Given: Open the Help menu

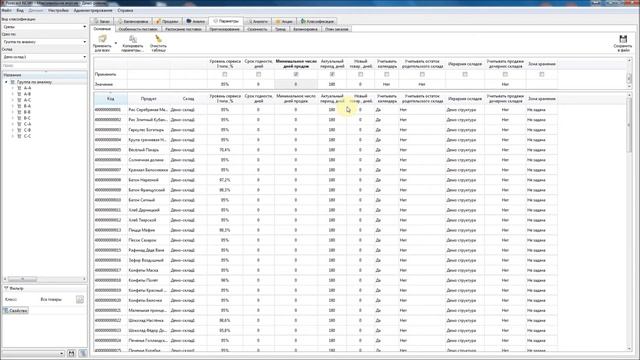Looking at the screenshot, I should (x=125, y=10).
